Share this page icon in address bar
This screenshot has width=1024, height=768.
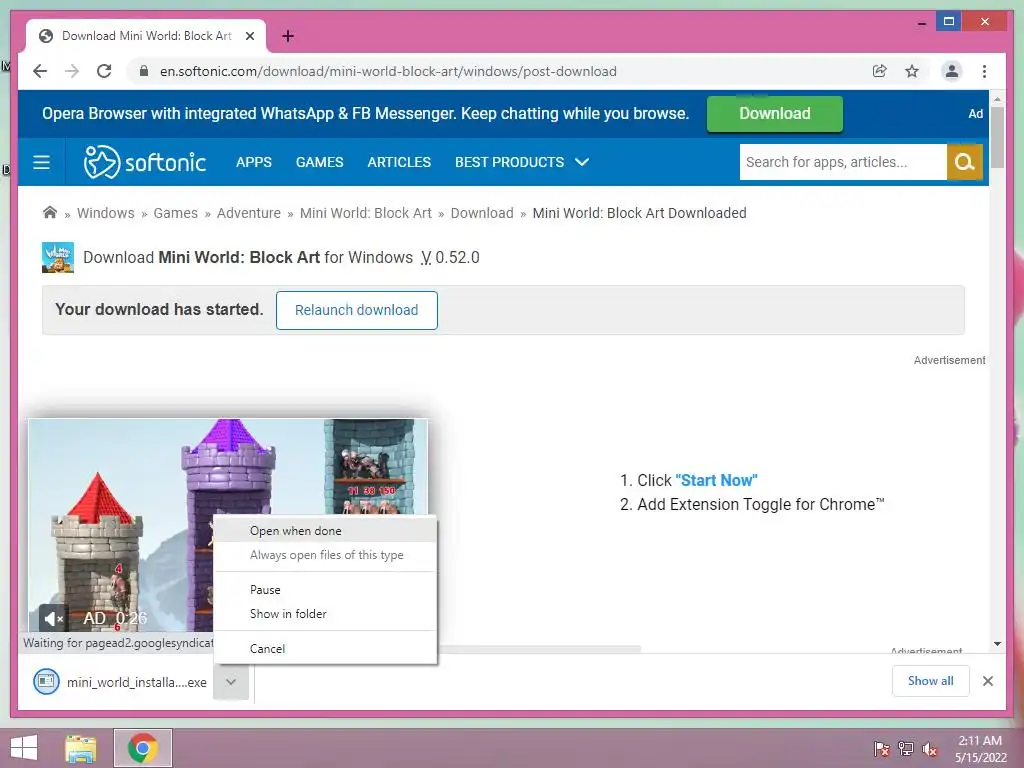tap(880, 71)
